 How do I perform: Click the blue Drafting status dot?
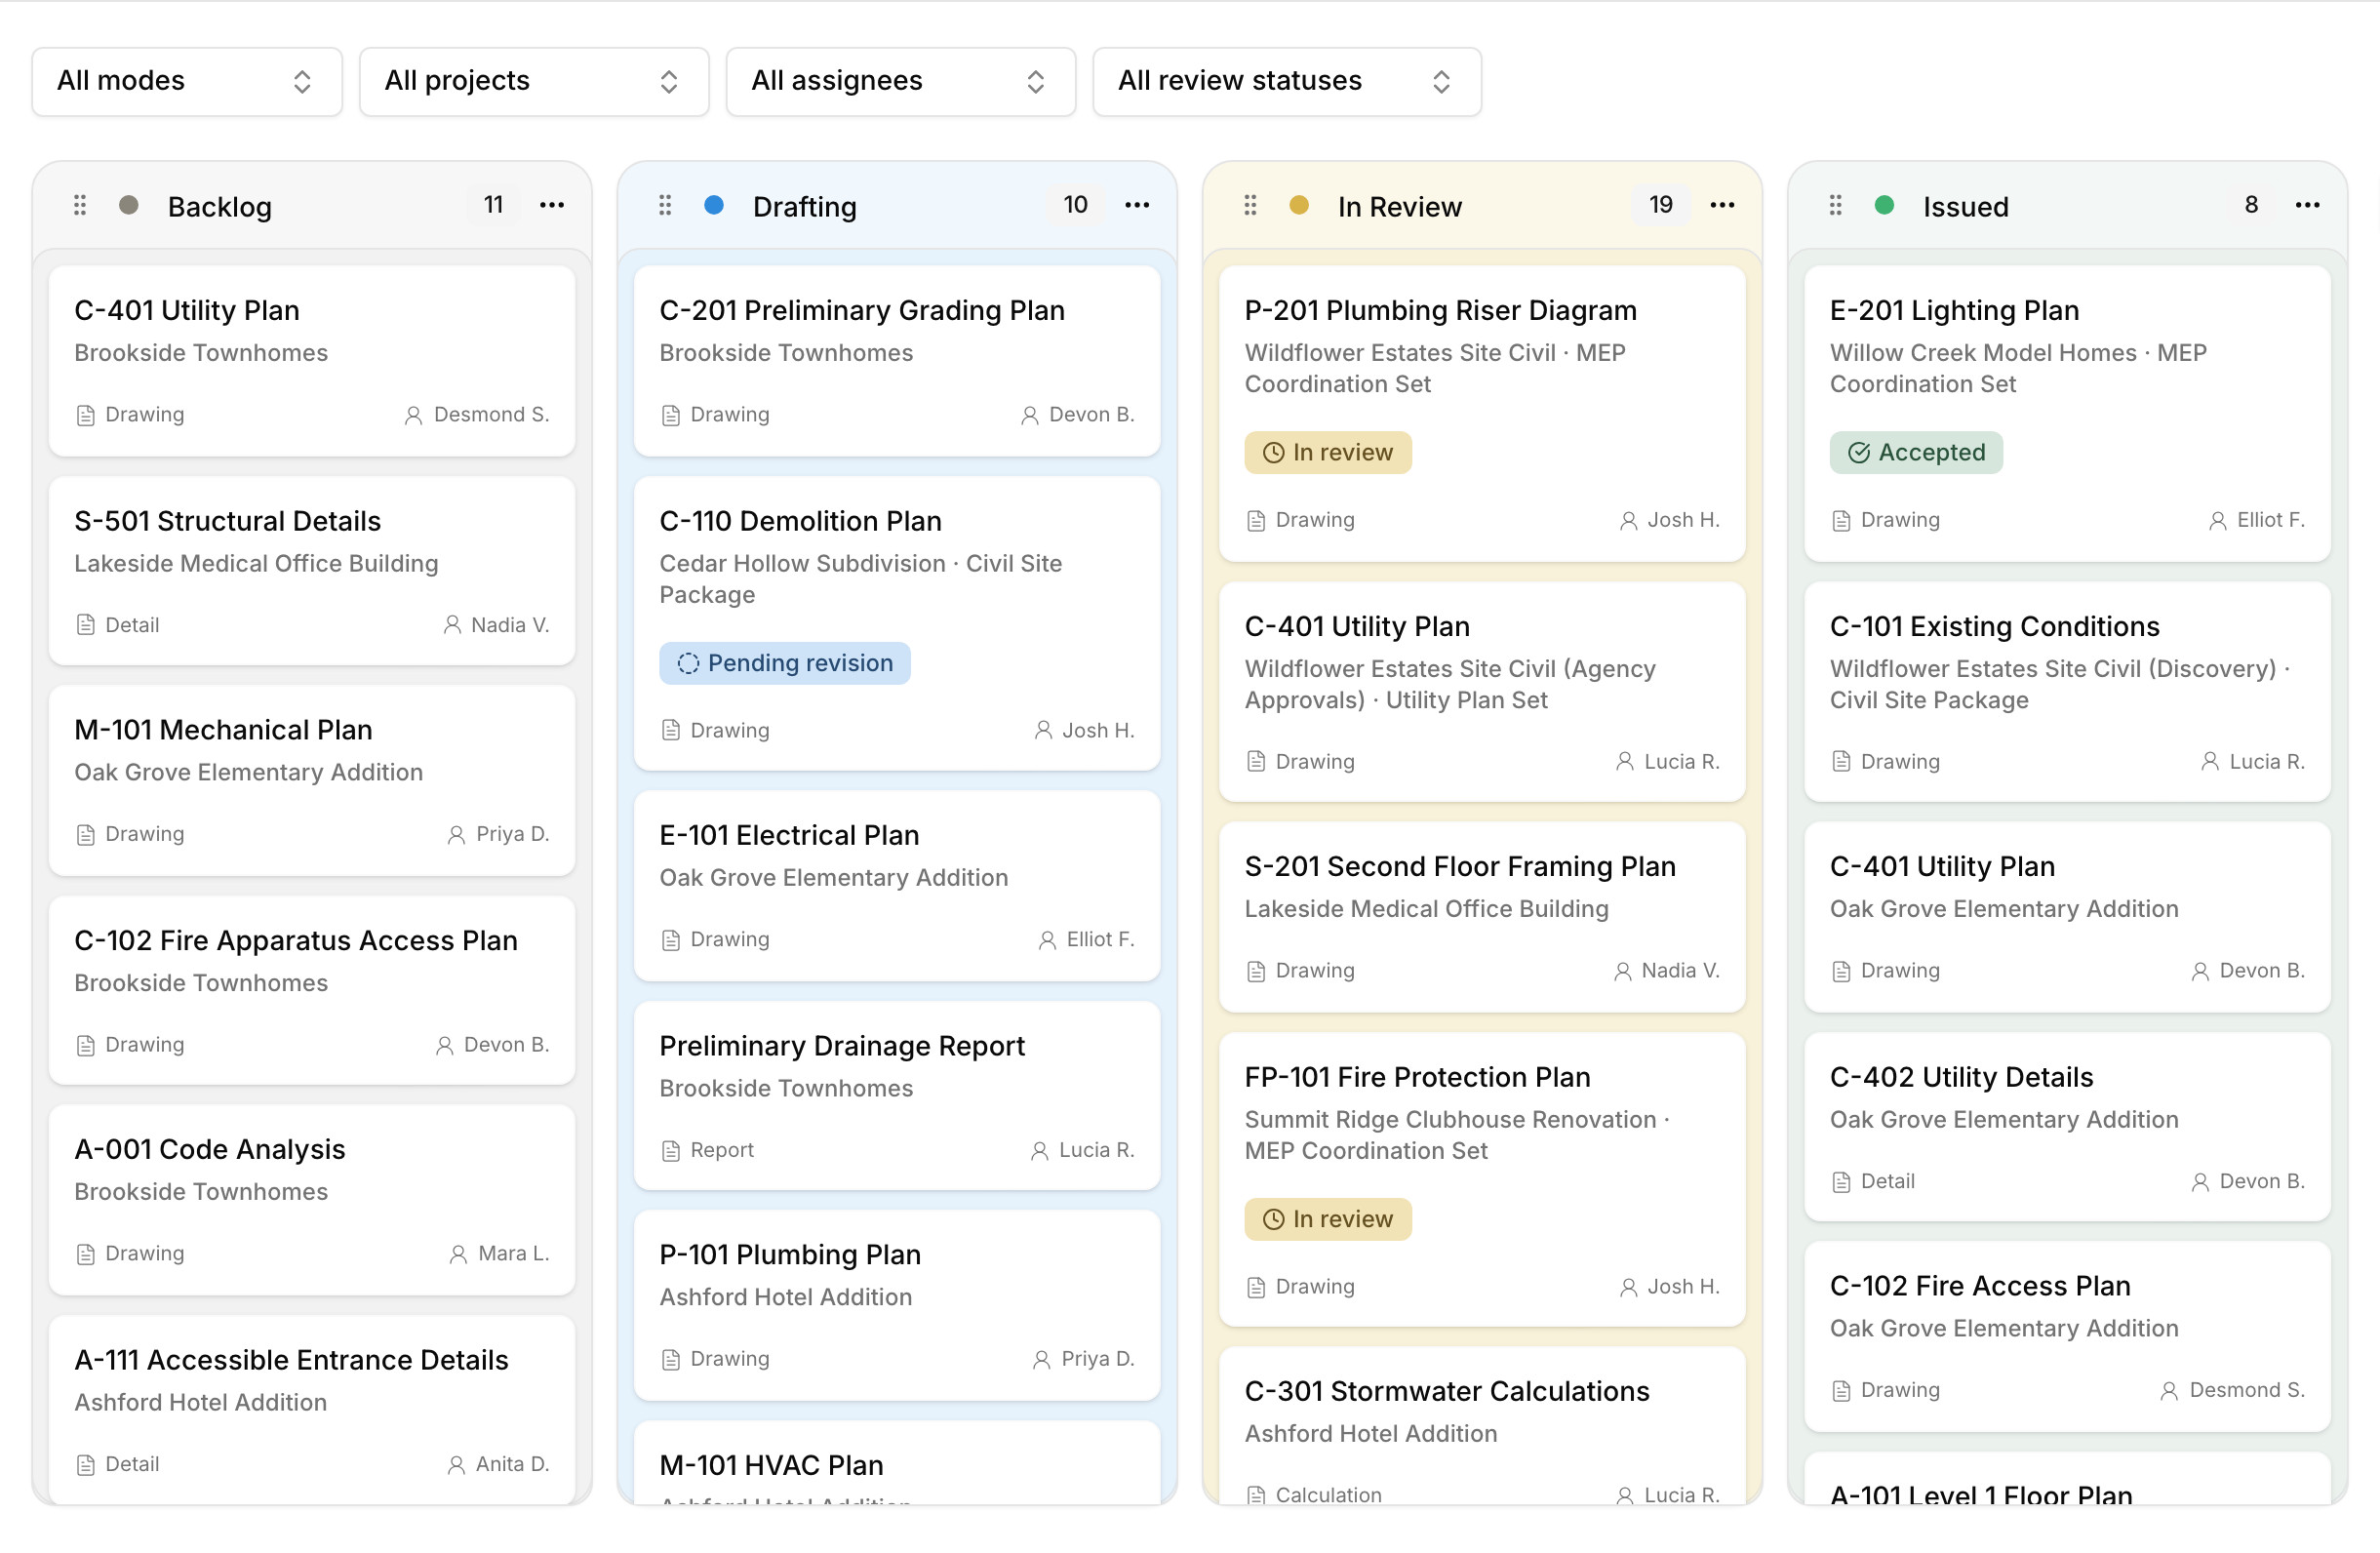pyautogui.click(x=714, y=205)
